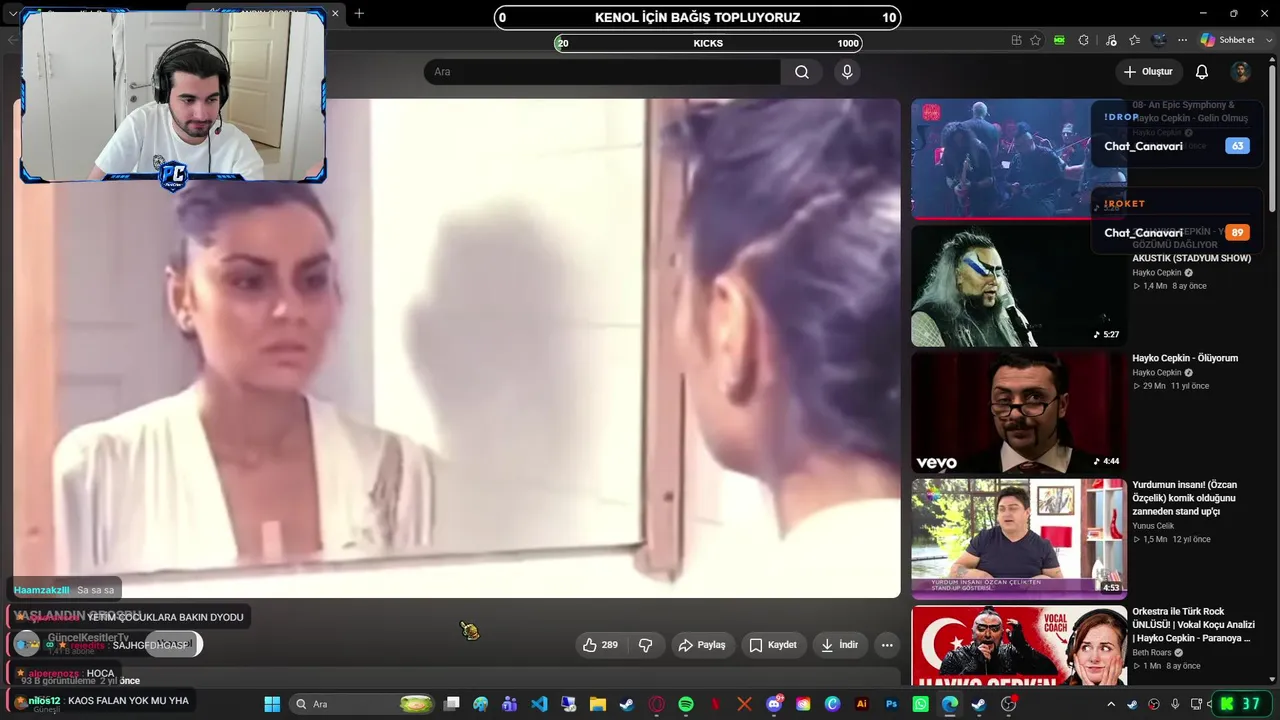
Task: Open the browser profile avatar
Action: [1159, 40]
